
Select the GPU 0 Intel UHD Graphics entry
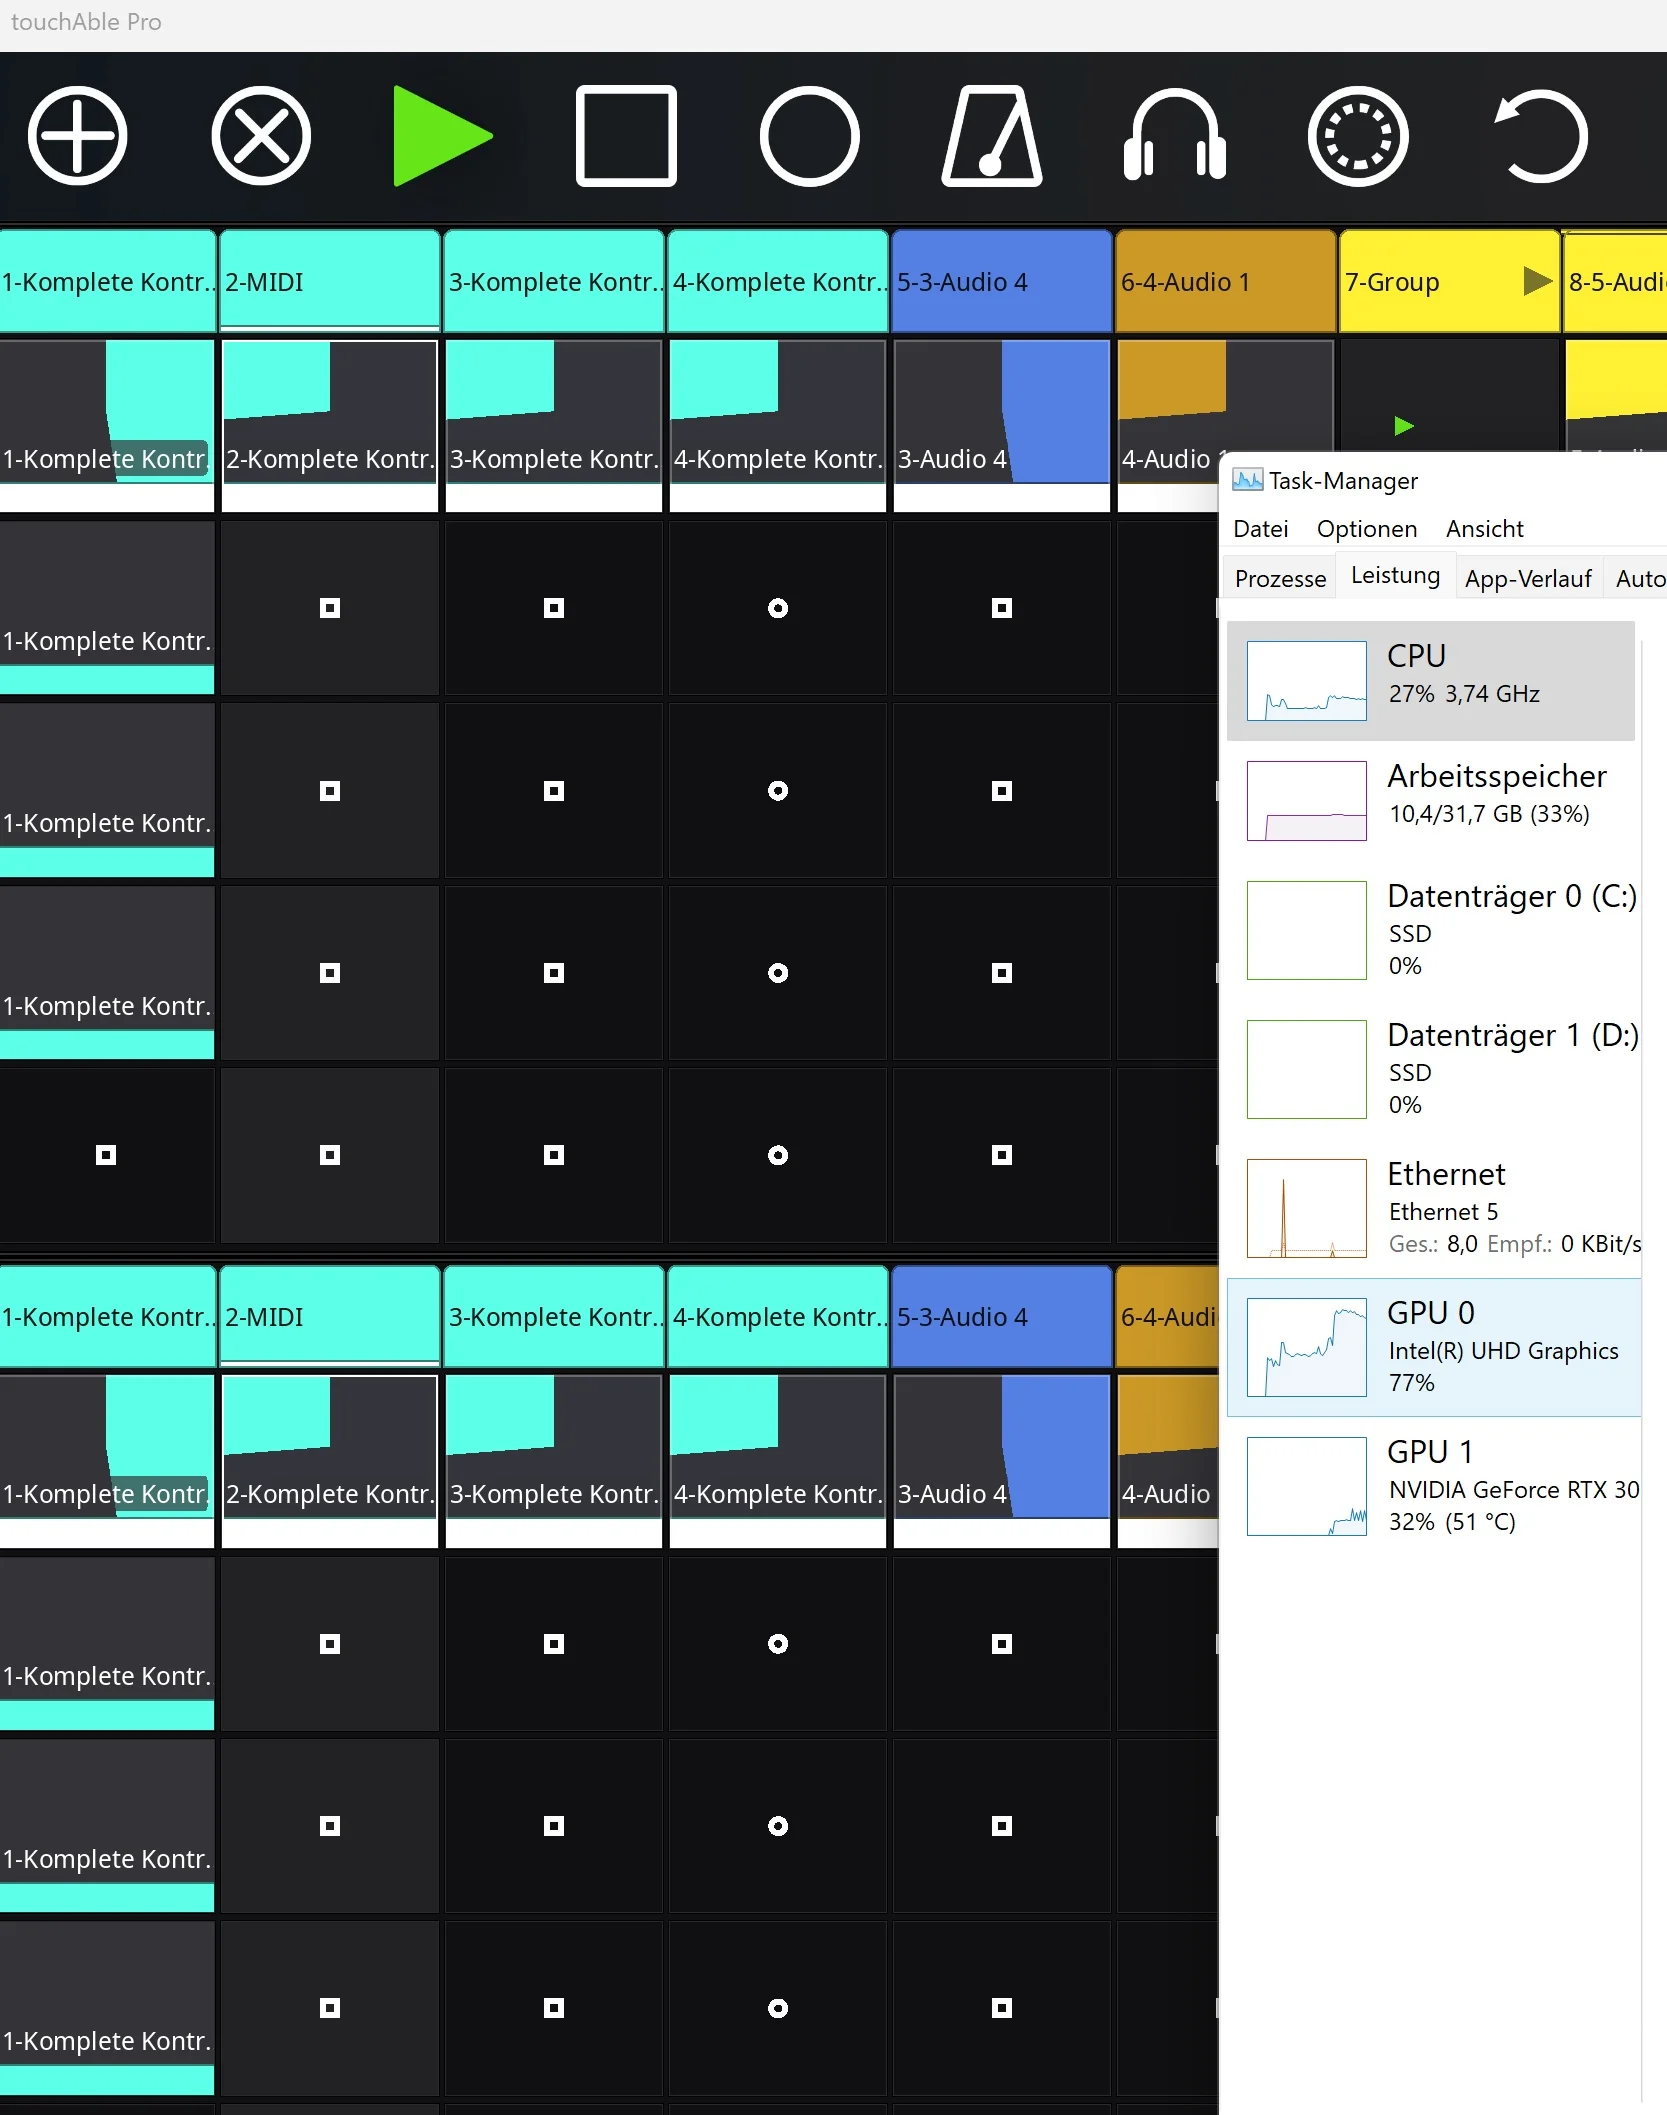click(x=1434, y=1347)
